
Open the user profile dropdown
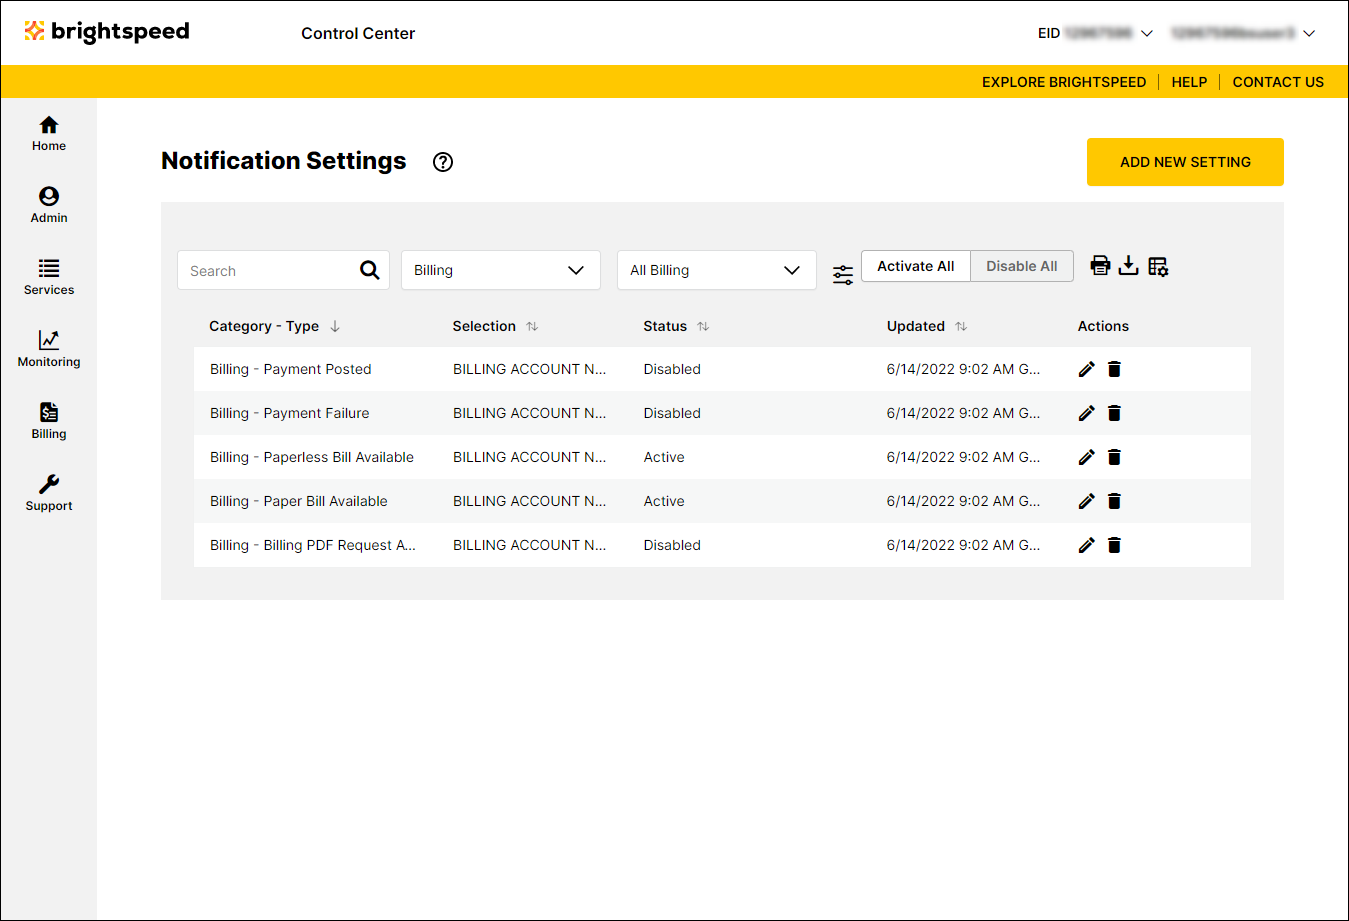coord(1243,33)
